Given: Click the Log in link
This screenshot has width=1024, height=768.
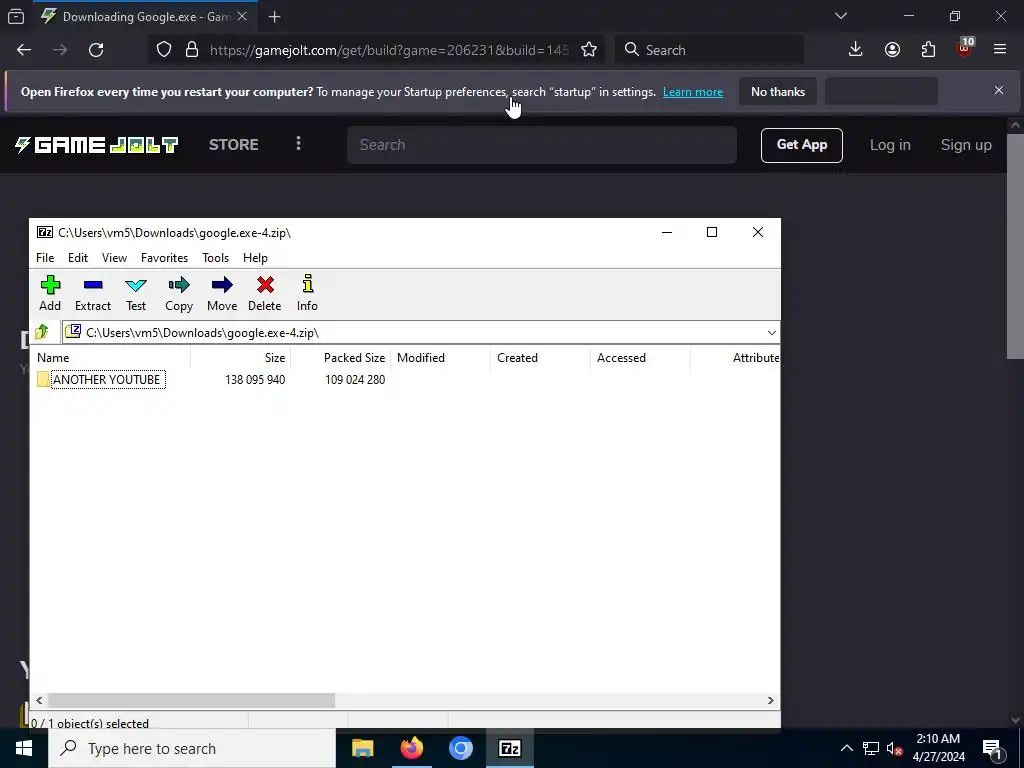Looking at the screenshot, I should (889, 145).
